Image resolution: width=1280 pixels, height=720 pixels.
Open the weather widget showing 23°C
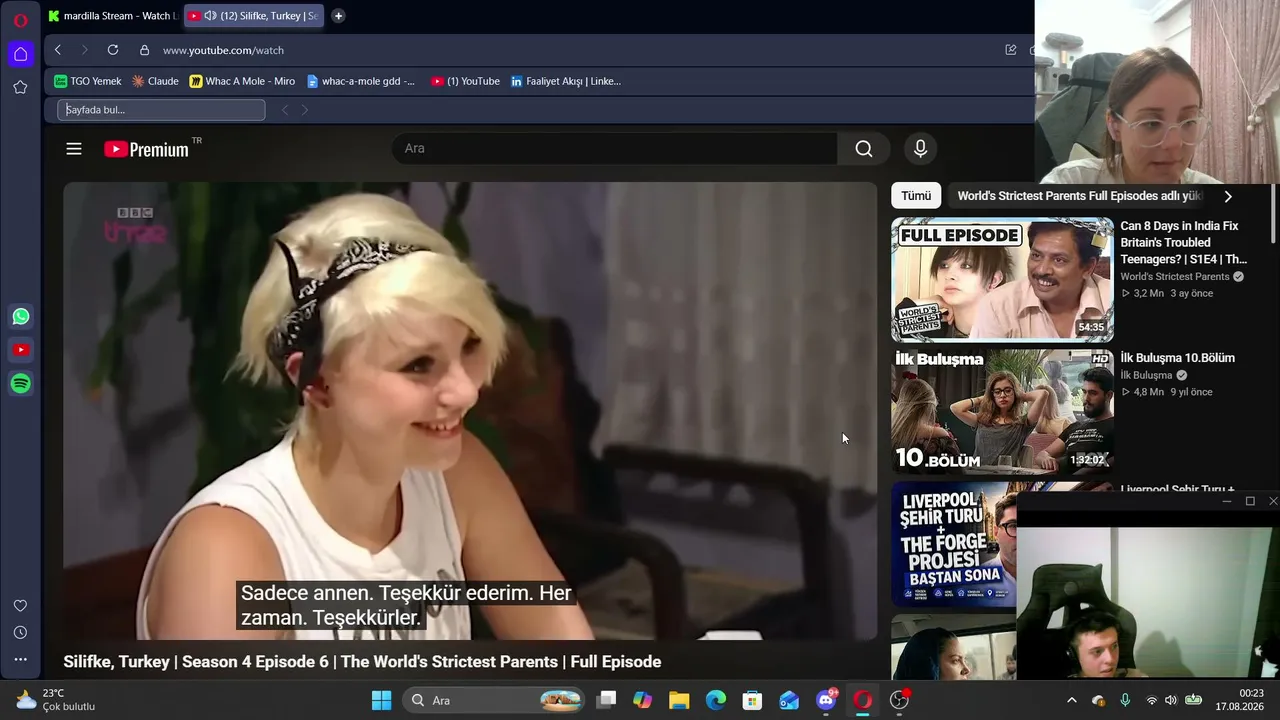(x=55, y=700)
